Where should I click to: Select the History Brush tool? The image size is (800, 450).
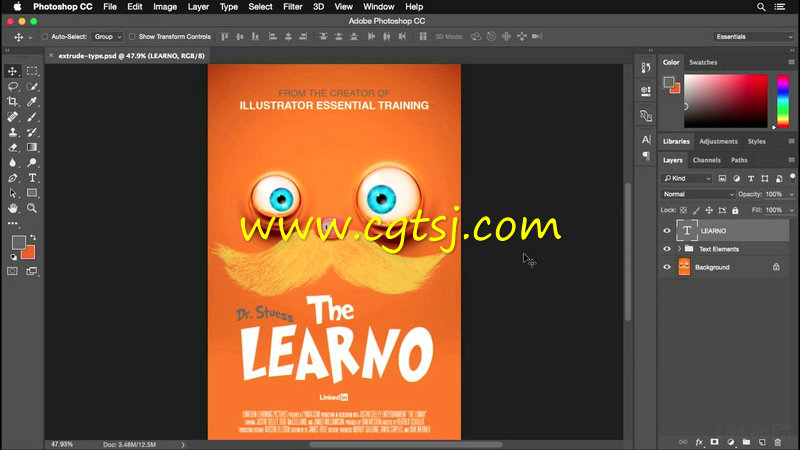pyautogui.click(x=32, y=132)
